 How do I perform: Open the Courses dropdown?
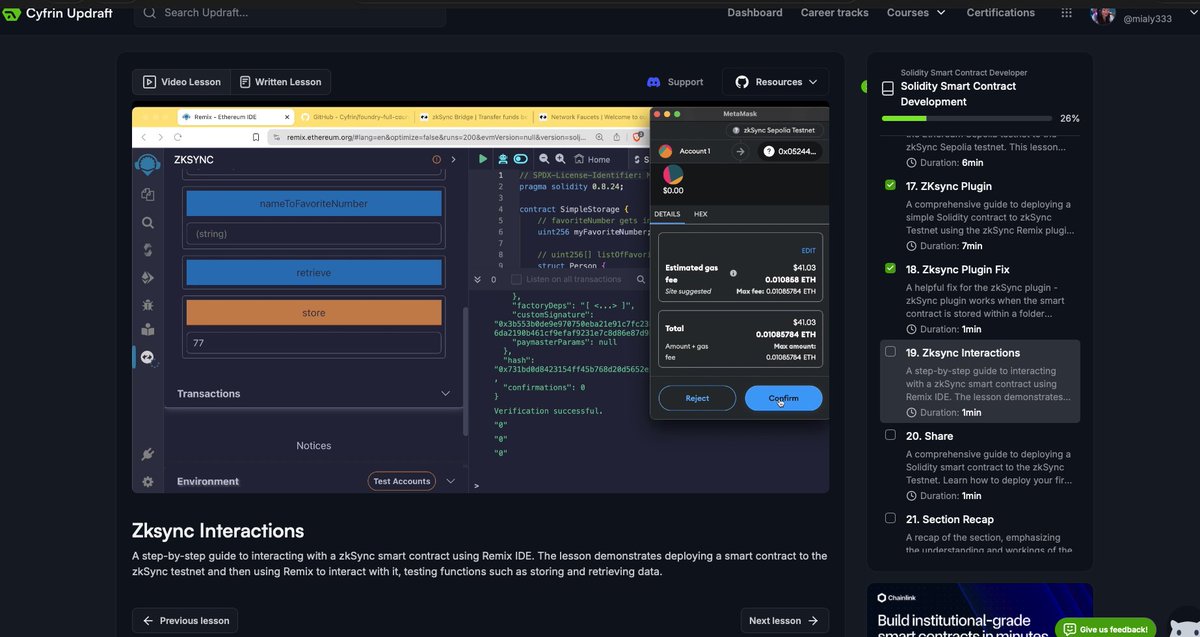(915, 13)
